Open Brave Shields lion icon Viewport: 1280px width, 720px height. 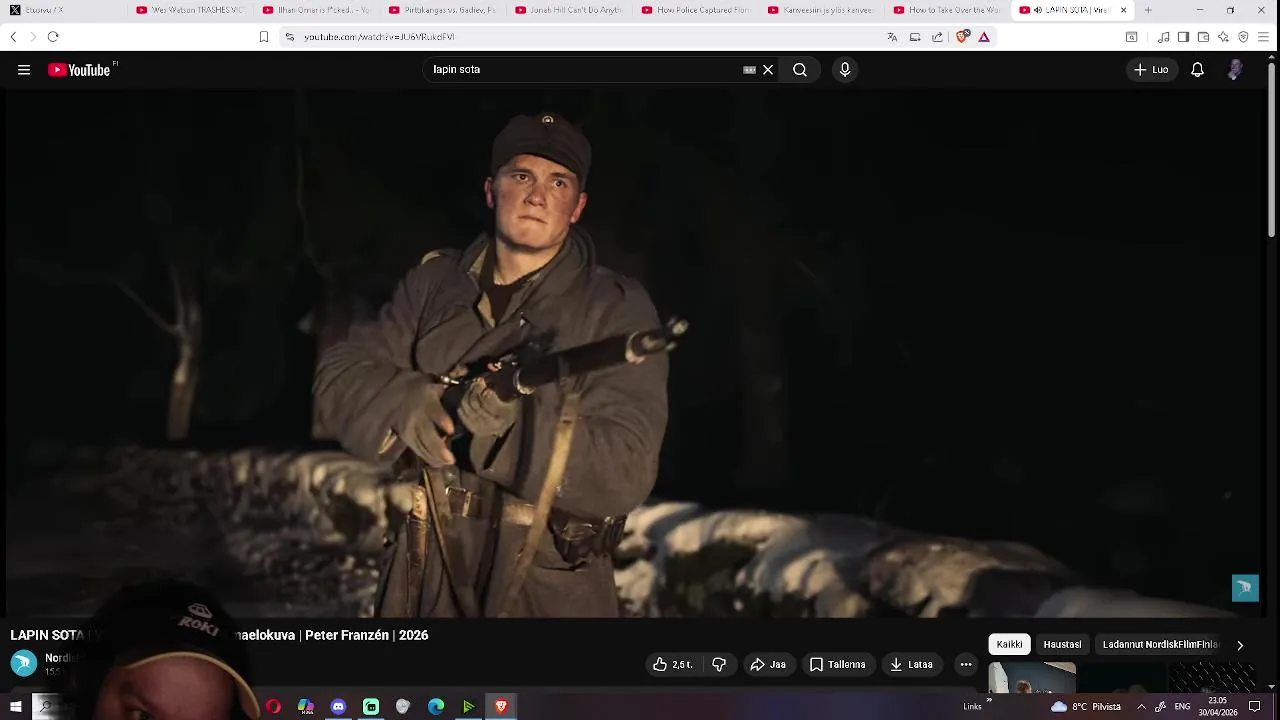coord(963,37)
